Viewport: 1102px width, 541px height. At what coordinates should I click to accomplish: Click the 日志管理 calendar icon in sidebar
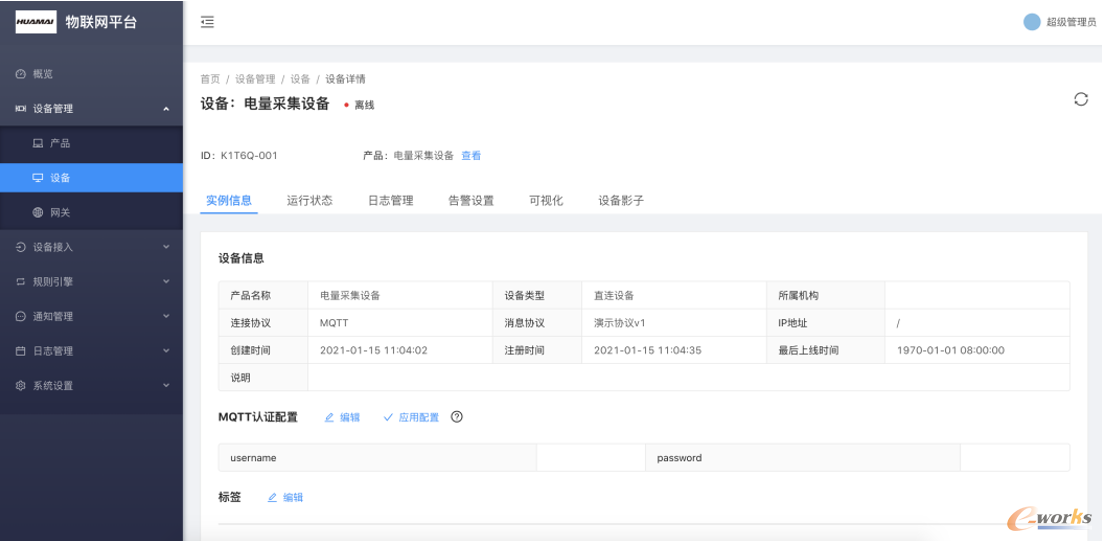coord(21,351)
